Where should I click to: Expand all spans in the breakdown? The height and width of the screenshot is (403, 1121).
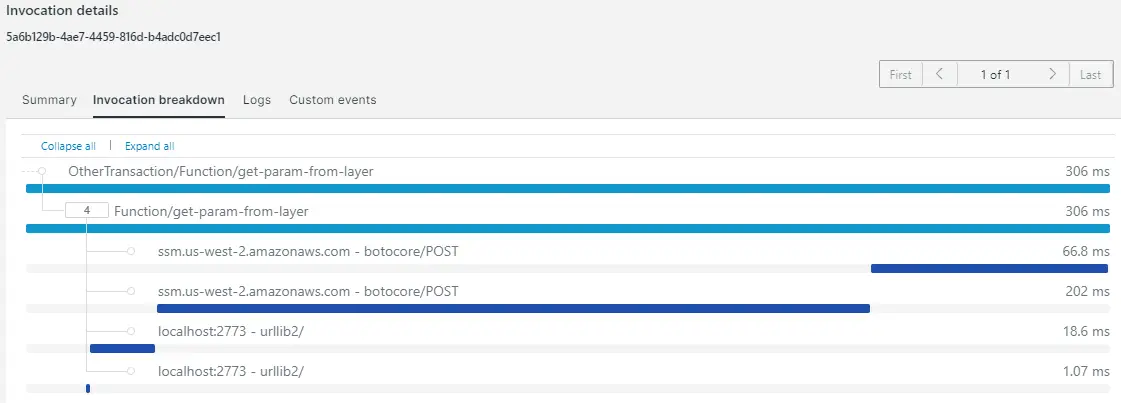(x=149, y=146)
